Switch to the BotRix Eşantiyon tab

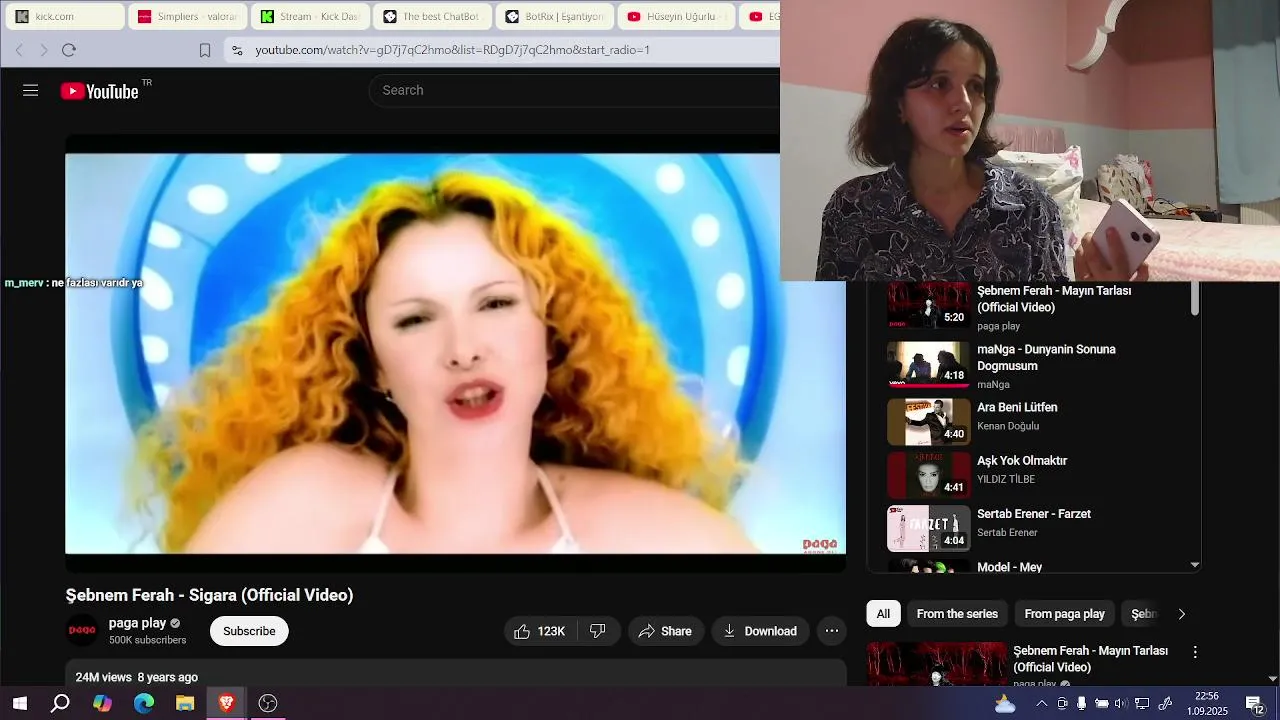click(555, 16)
